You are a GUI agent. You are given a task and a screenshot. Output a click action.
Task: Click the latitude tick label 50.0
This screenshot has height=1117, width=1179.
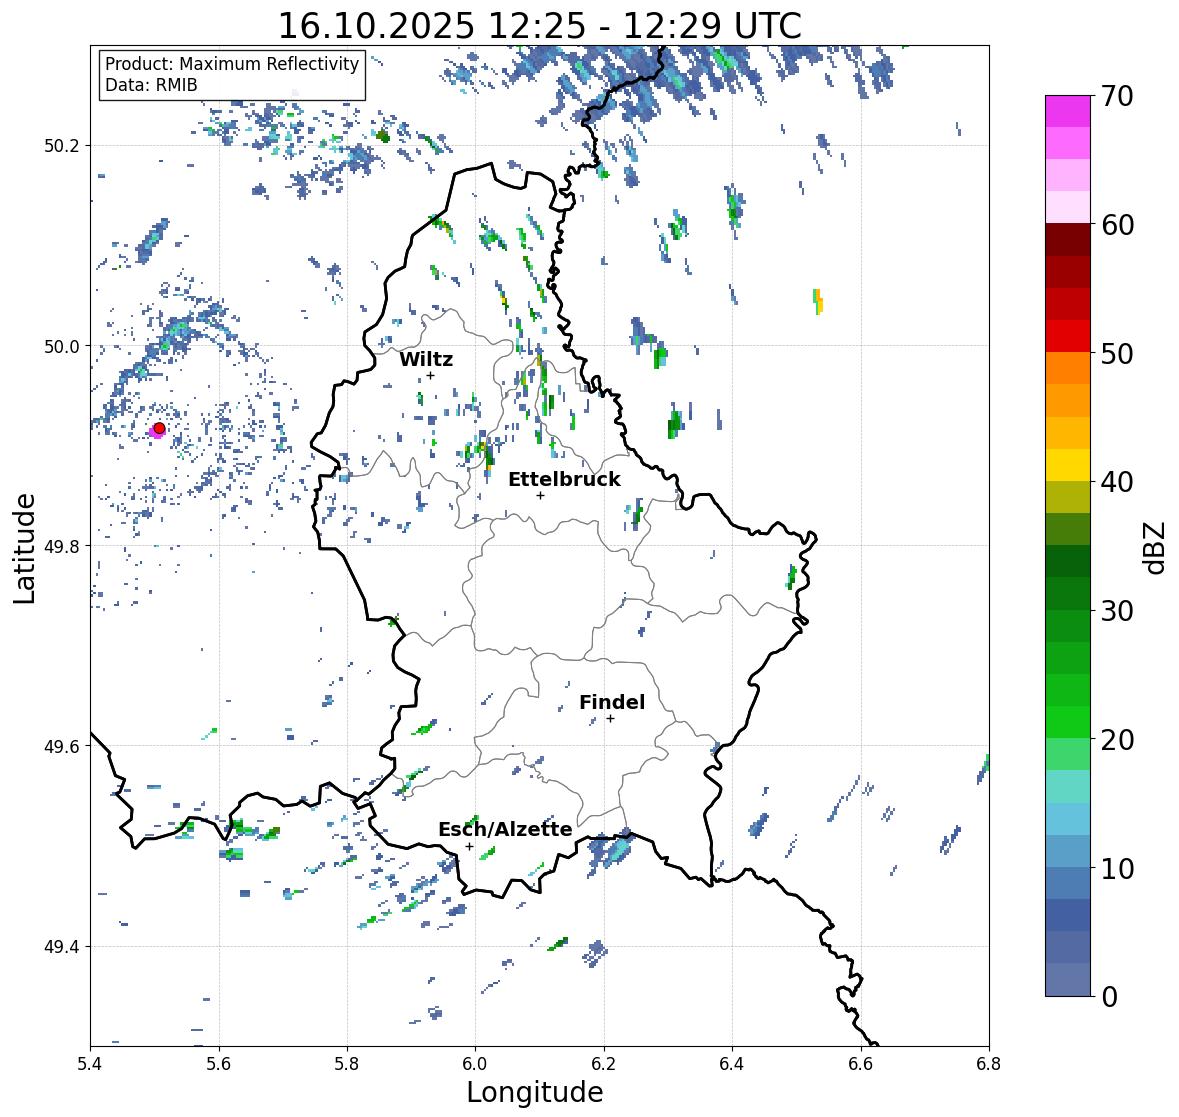coord(62,347)
